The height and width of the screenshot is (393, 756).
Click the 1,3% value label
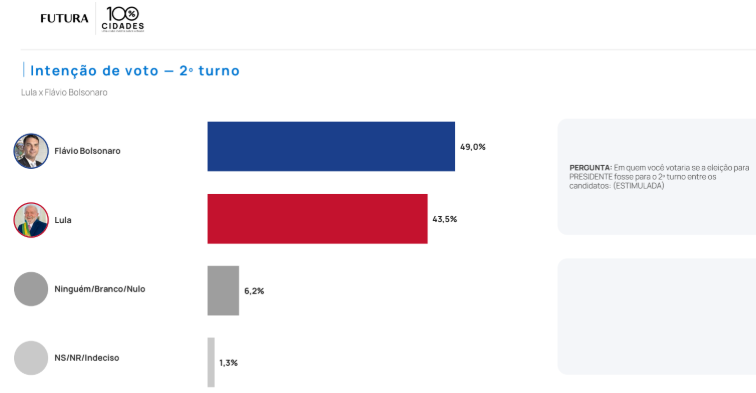coord(229,363)
